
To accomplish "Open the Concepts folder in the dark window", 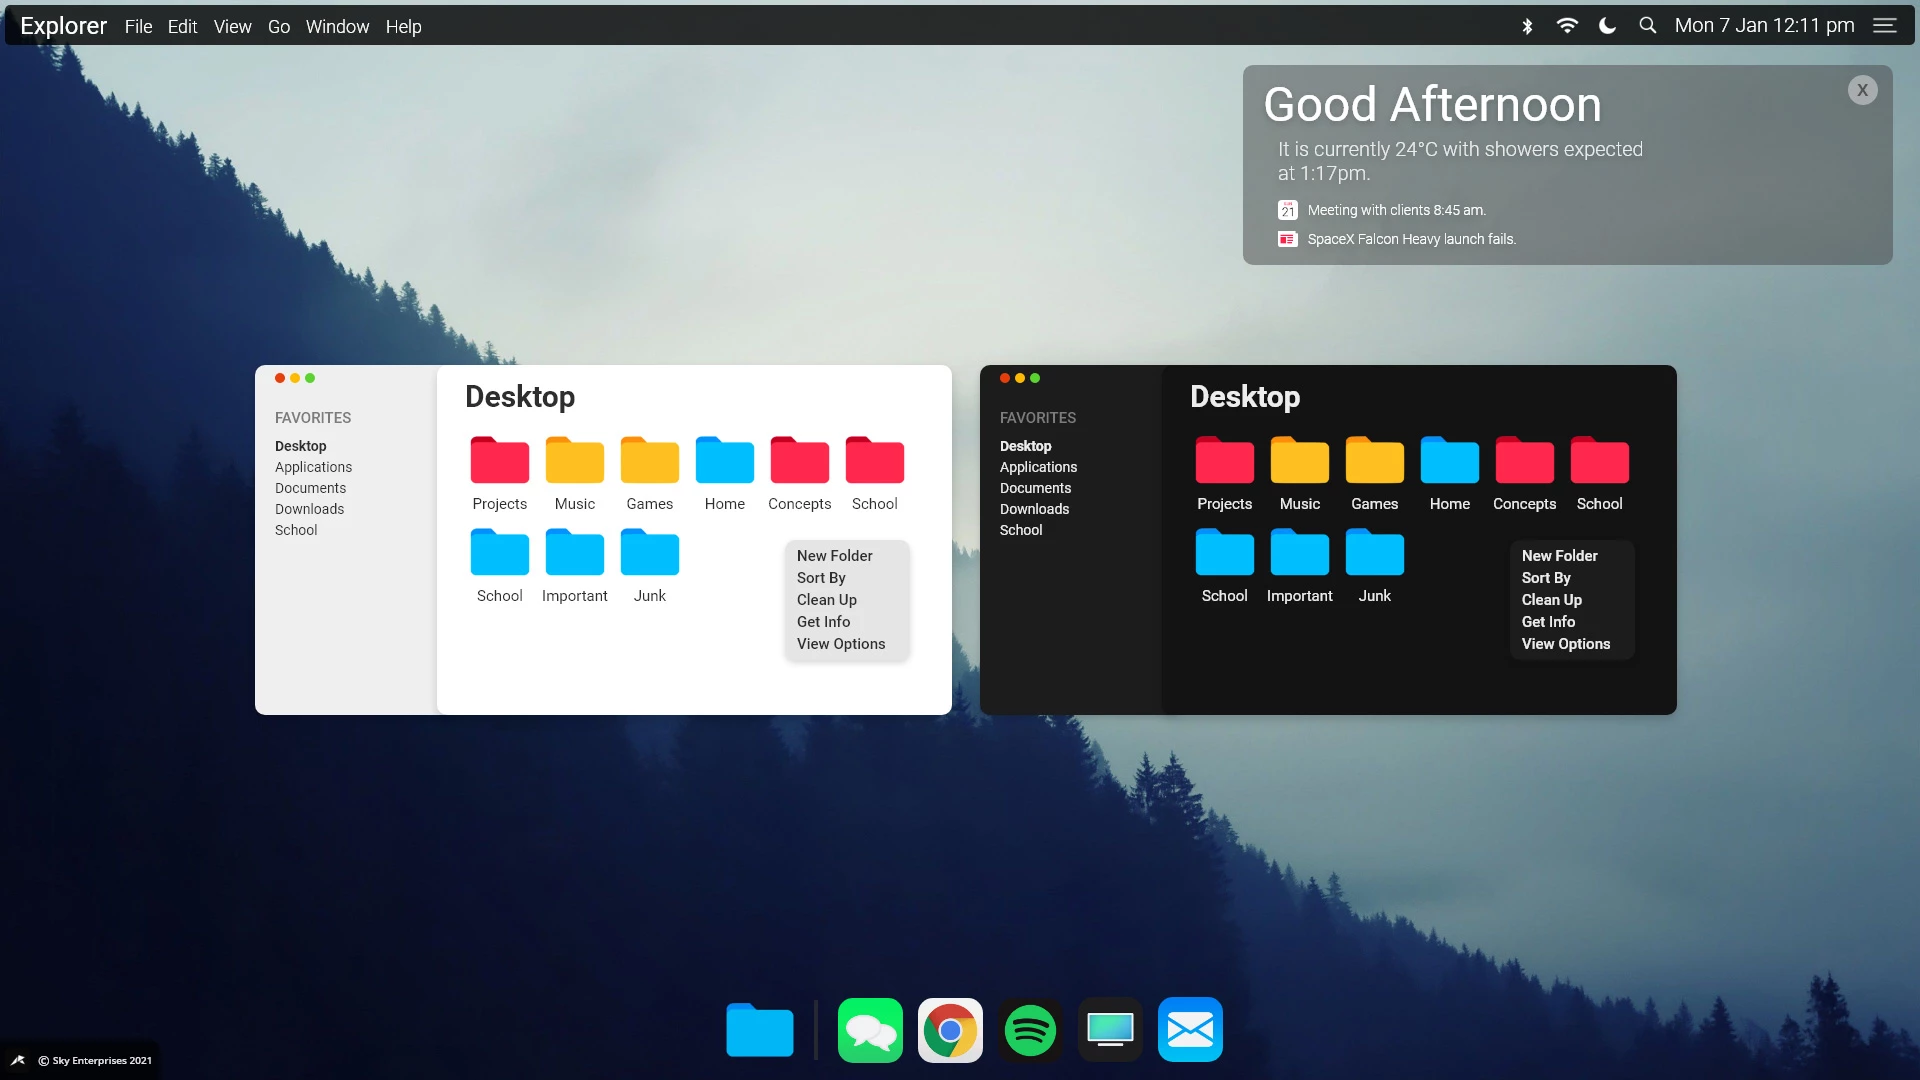I will (1524, 460).
